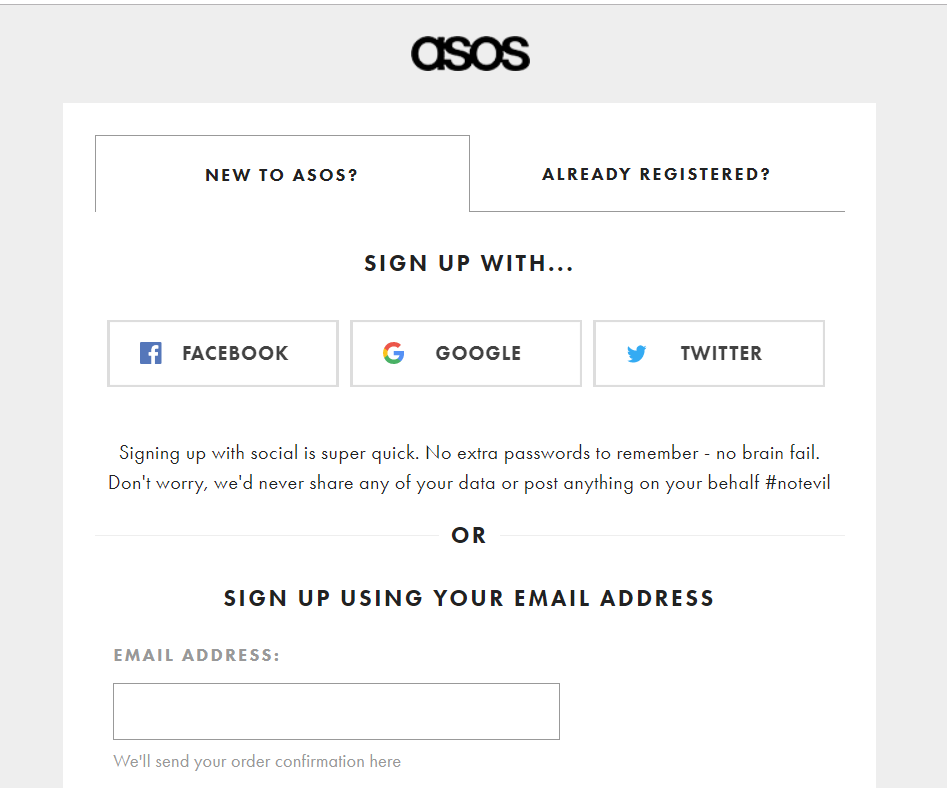
Task: Click the multicolor Google "G" icon
Action: click(394, 353)
